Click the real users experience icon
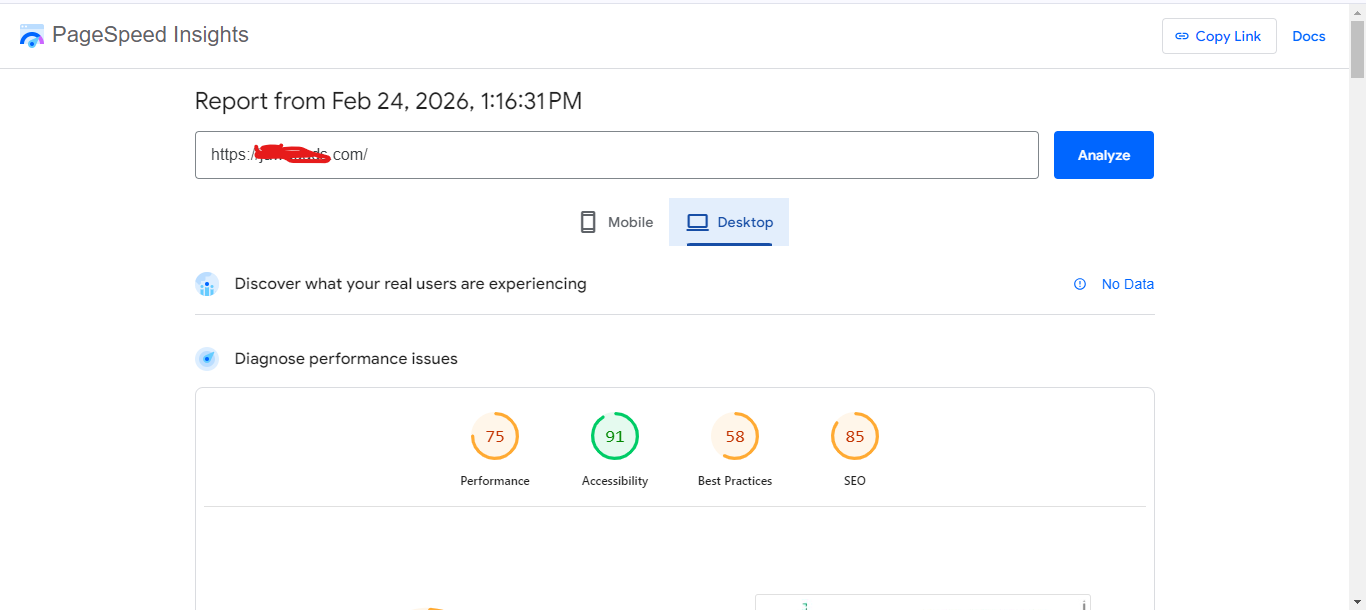 207,285
